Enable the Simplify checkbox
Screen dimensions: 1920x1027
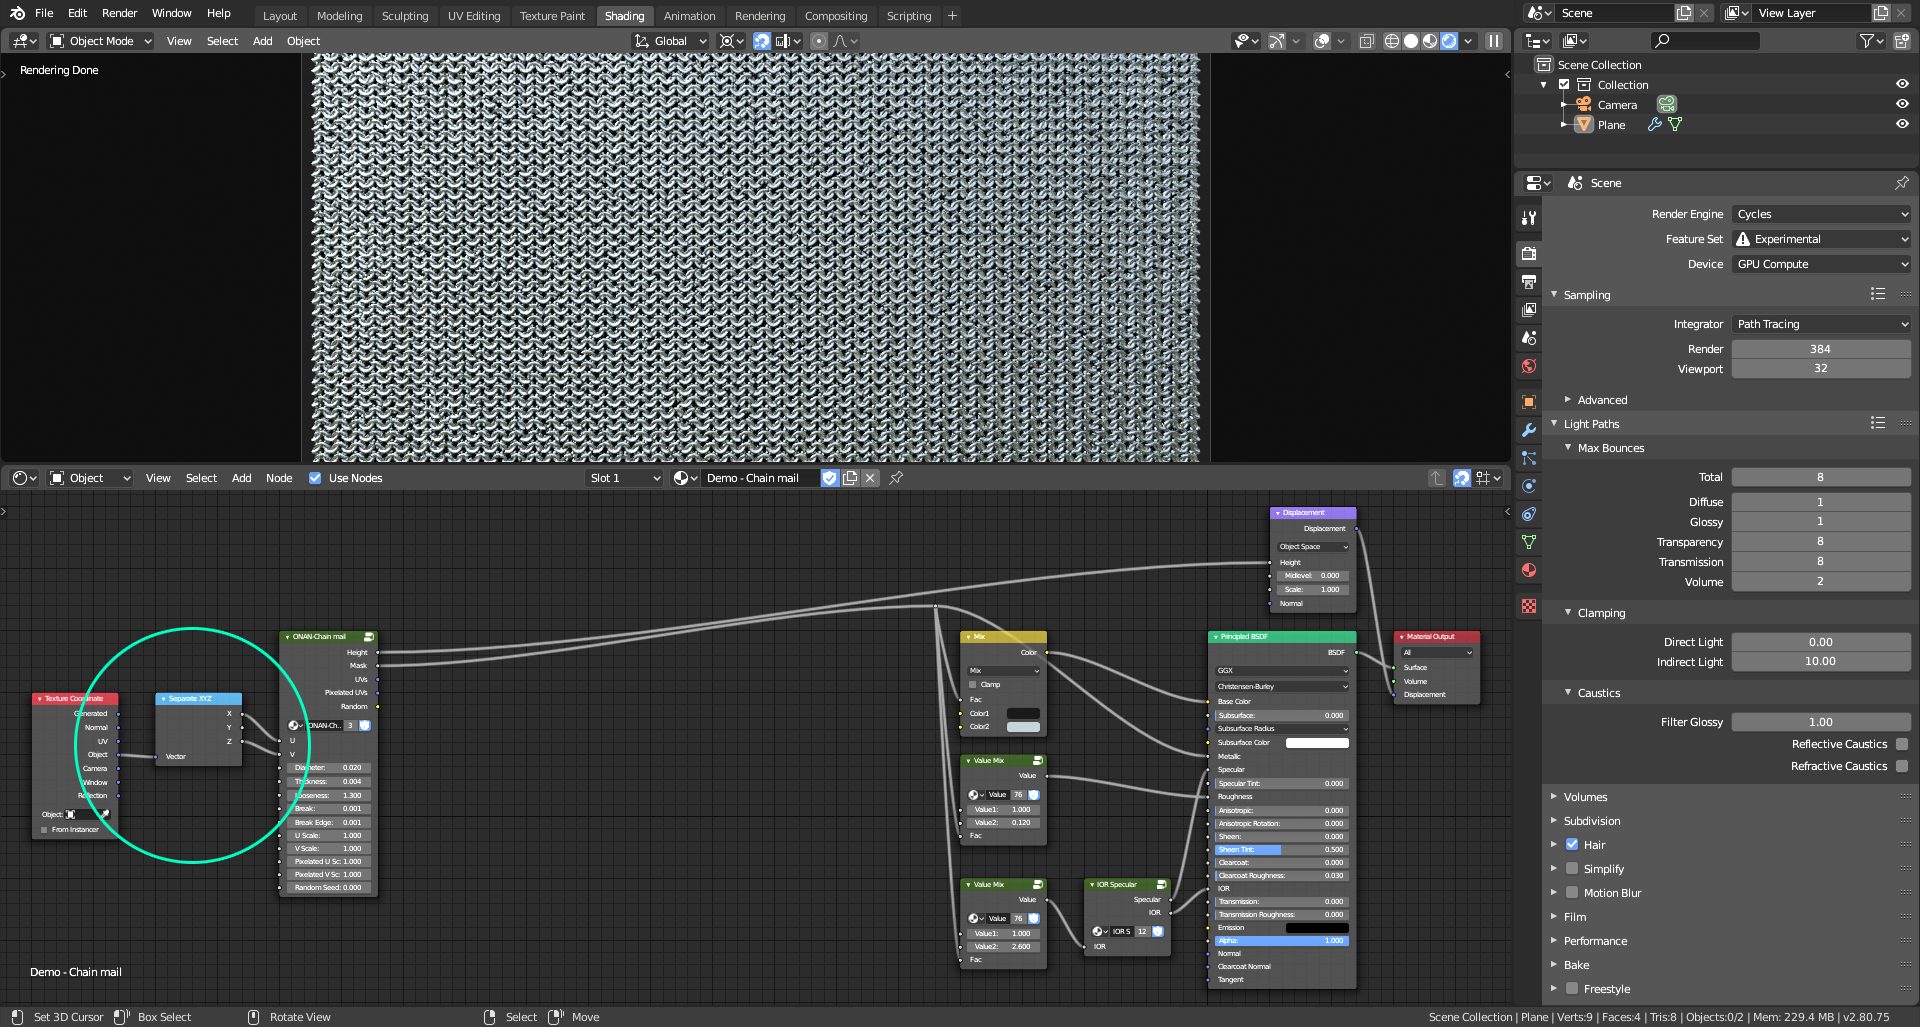coord(1572,869)
